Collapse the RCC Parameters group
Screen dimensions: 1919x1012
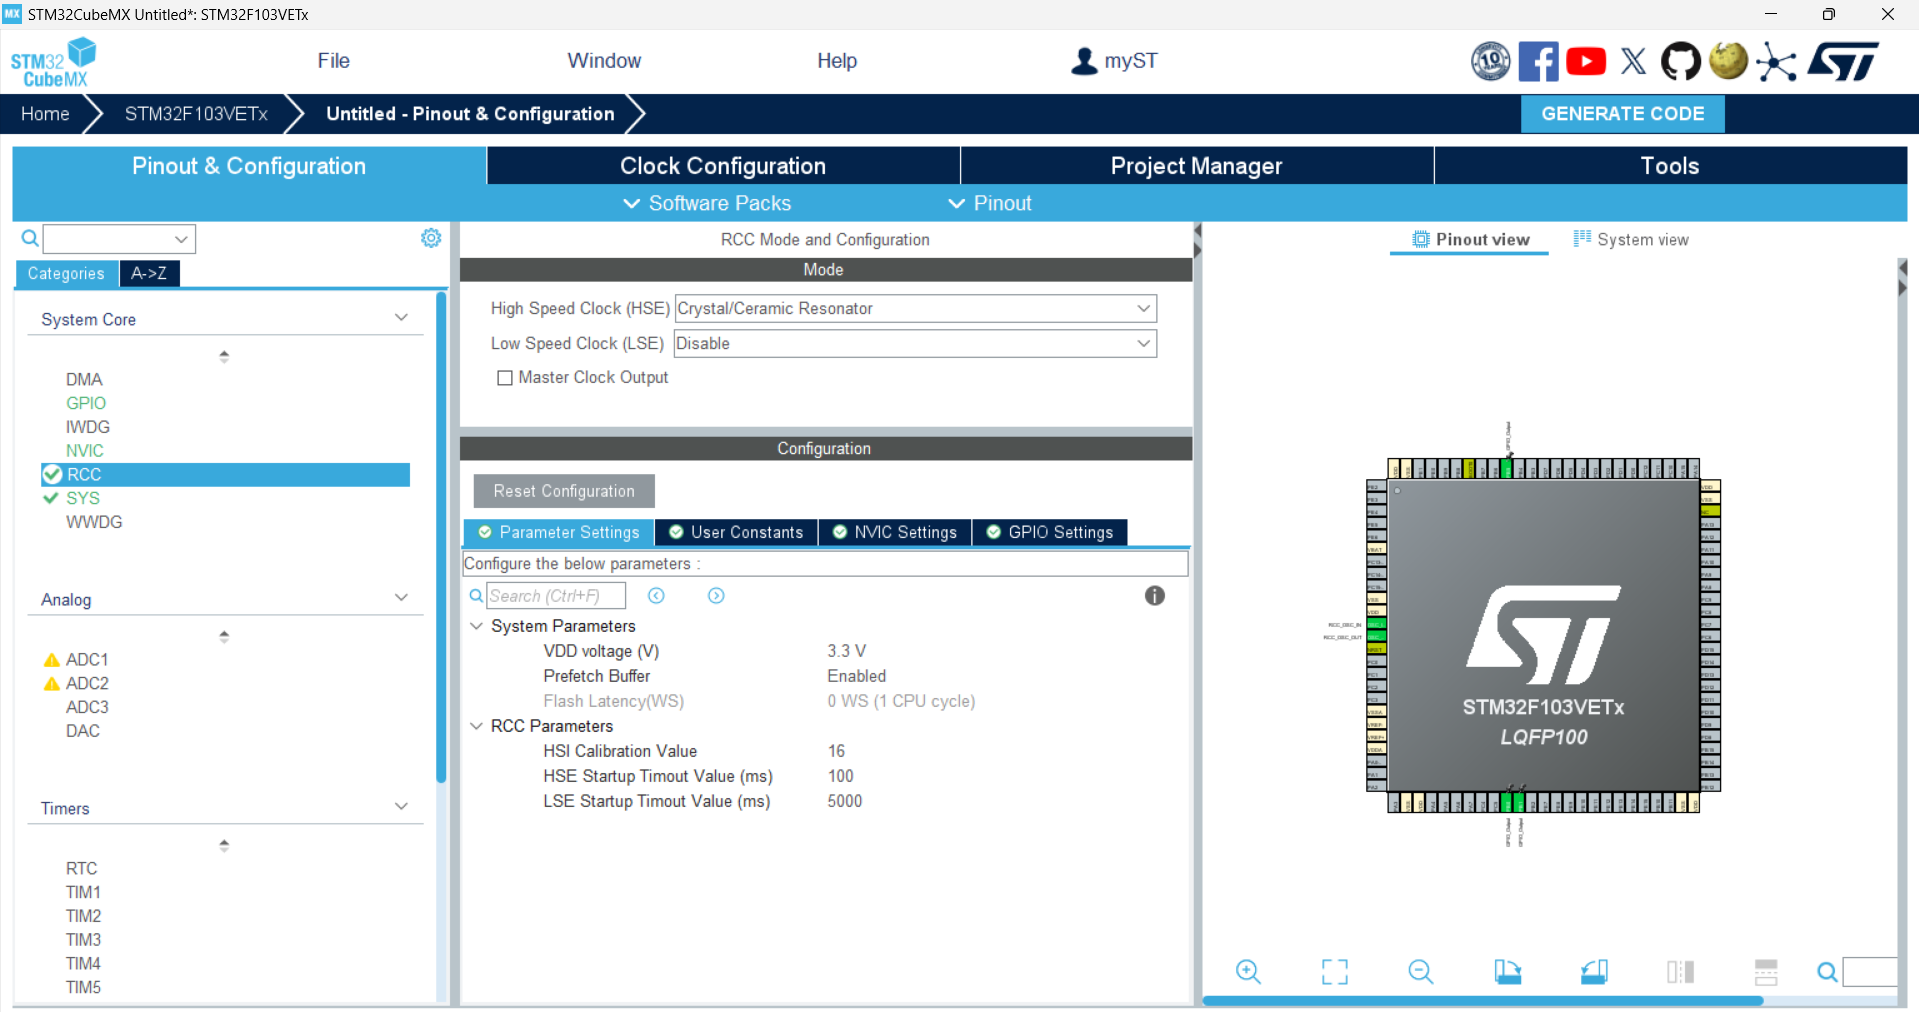477,726
